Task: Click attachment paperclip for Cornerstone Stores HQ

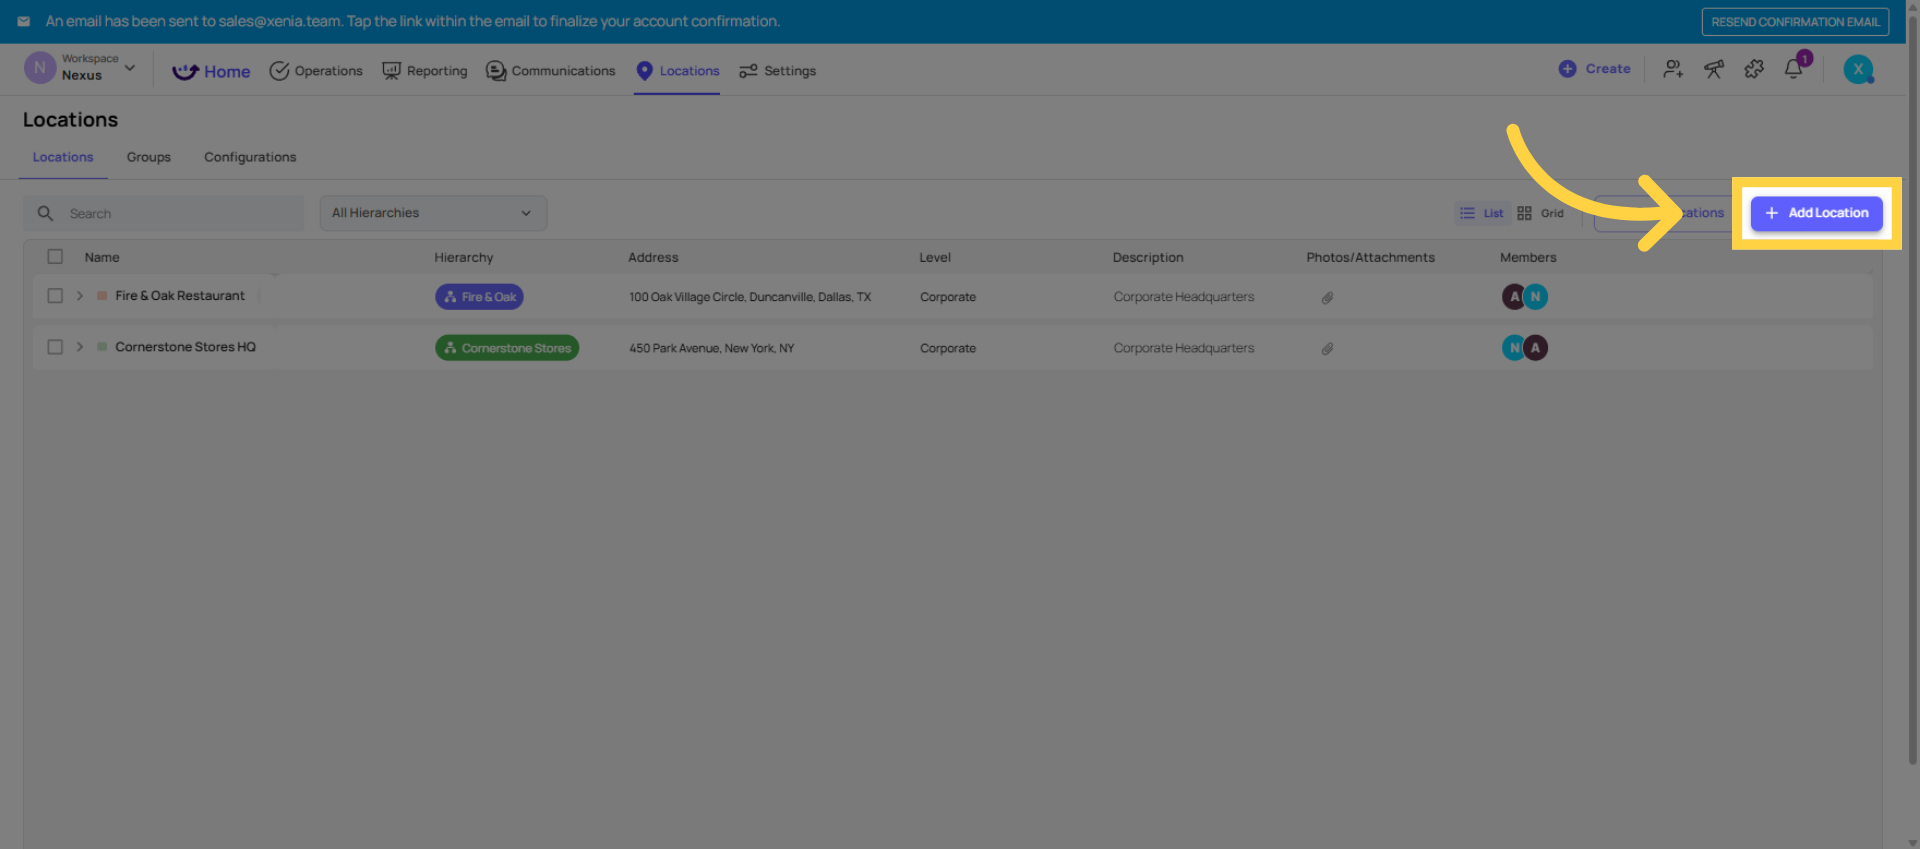Action: 1327,349
